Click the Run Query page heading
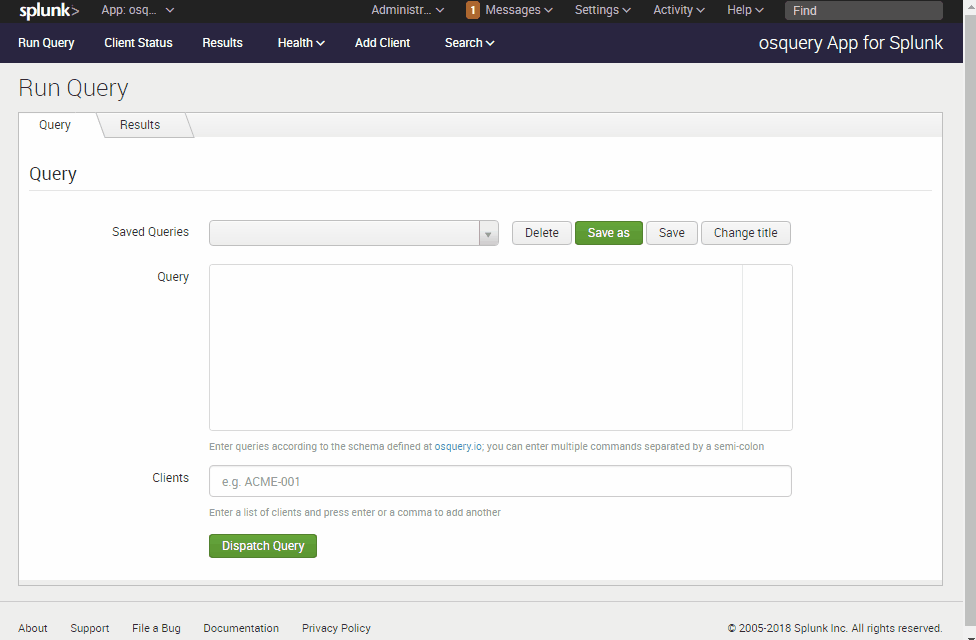 point(73,88)
